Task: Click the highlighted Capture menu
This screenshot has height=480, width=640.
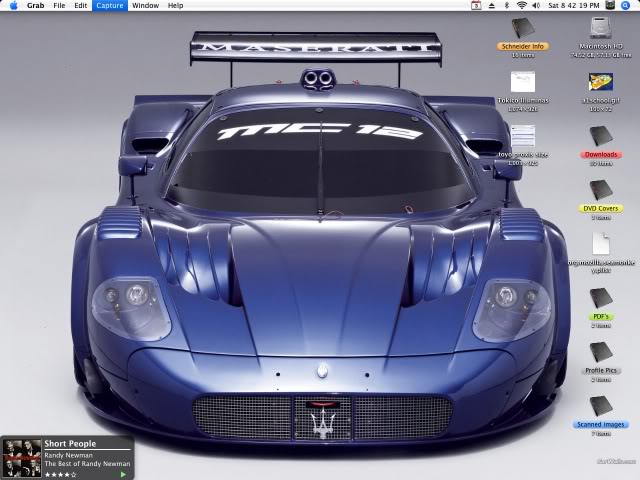Action: (x=110, y=6)
